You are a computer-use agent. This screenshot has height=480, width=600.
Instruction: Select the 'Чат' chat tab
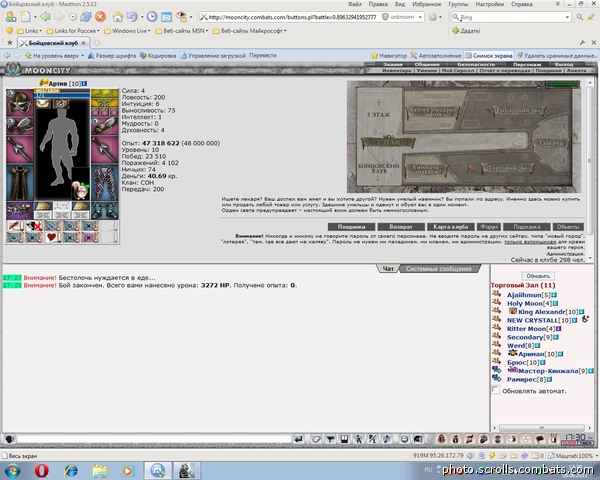point(388,269)
